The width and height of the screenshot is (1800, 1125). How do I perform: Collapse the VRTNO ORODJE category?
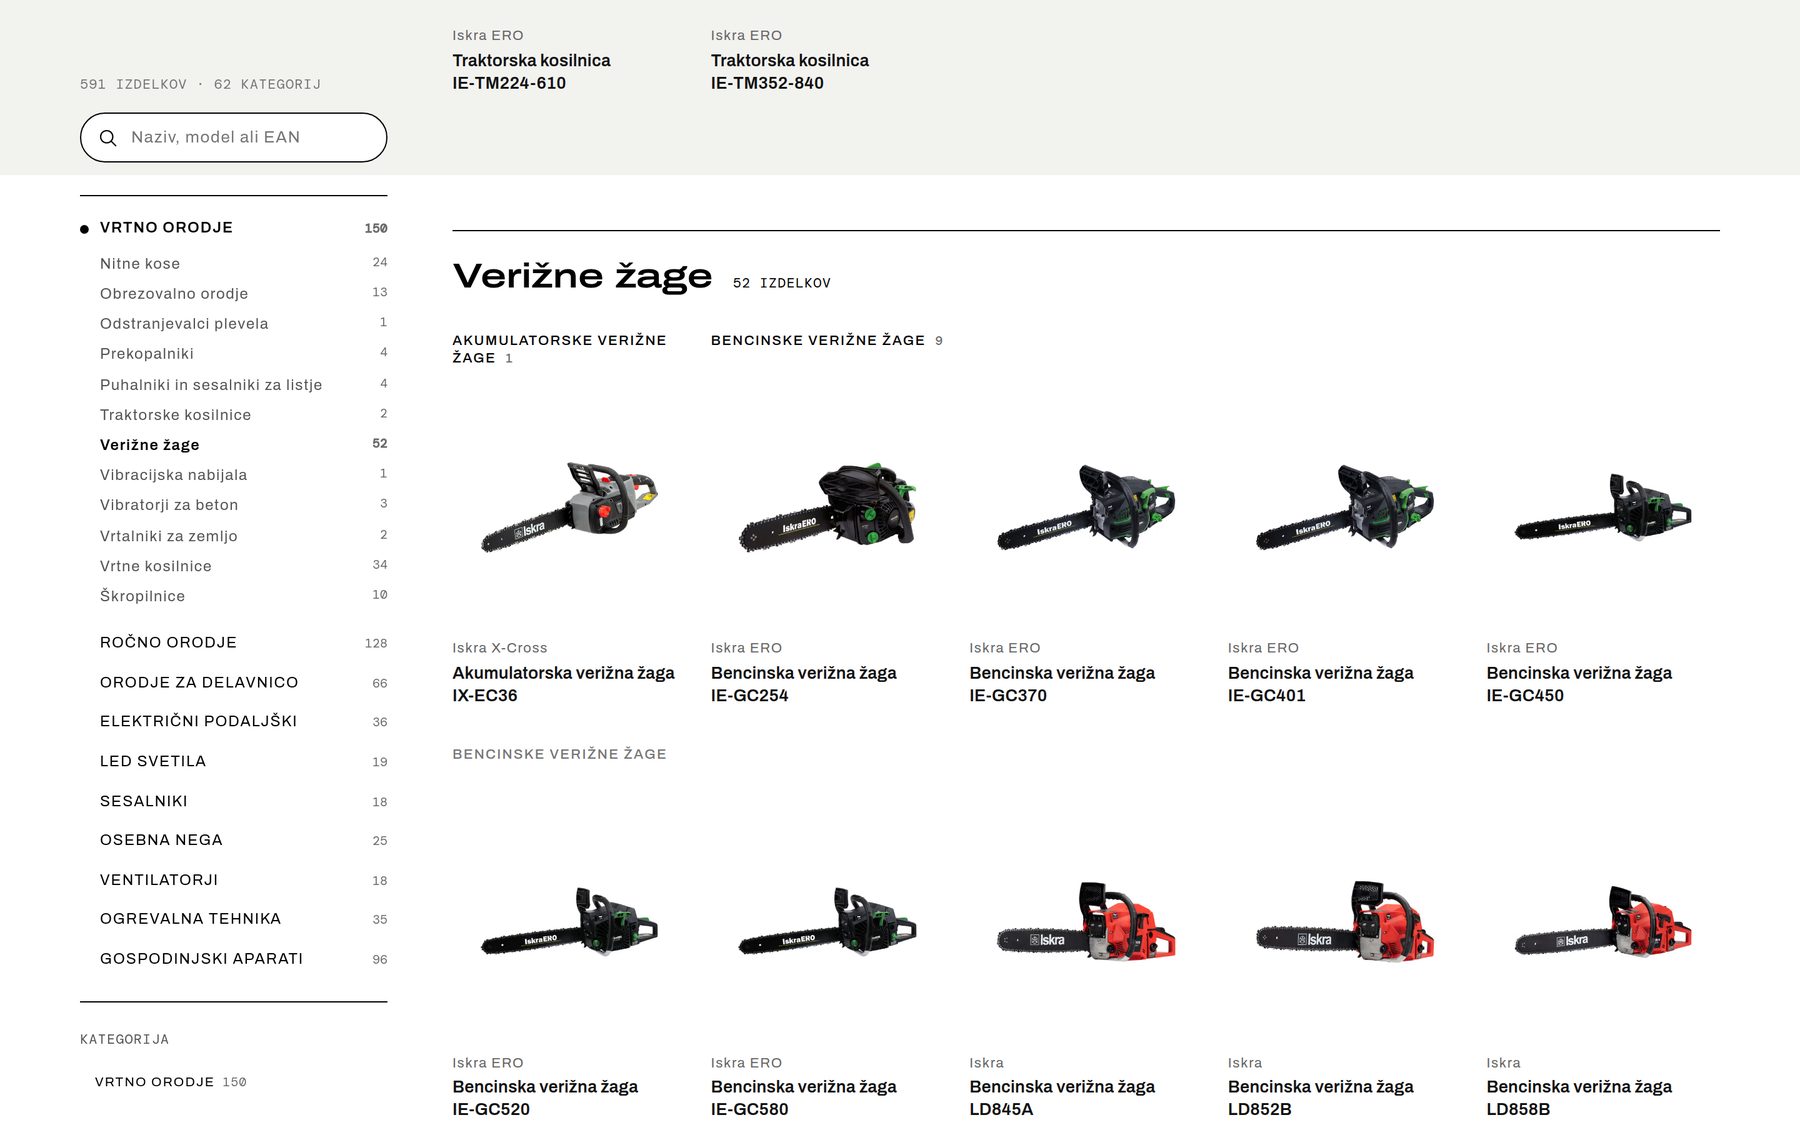pyautogui.click(x=233, y=228)
